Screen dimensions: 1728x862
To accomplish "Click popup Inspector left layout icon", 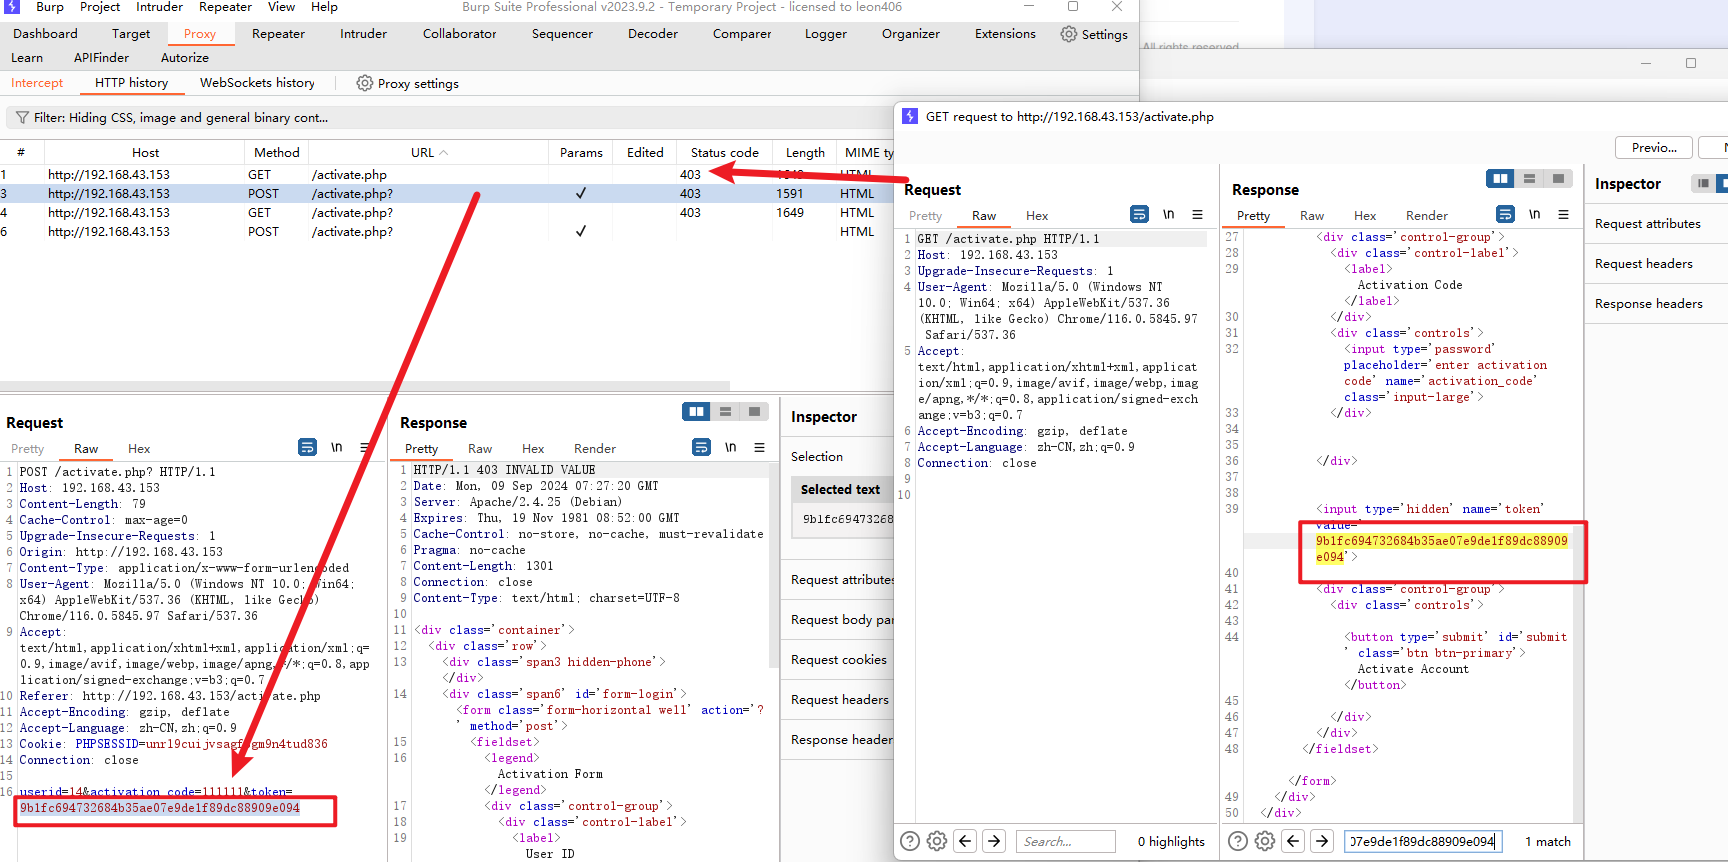I will click(x=1703, y=183).
